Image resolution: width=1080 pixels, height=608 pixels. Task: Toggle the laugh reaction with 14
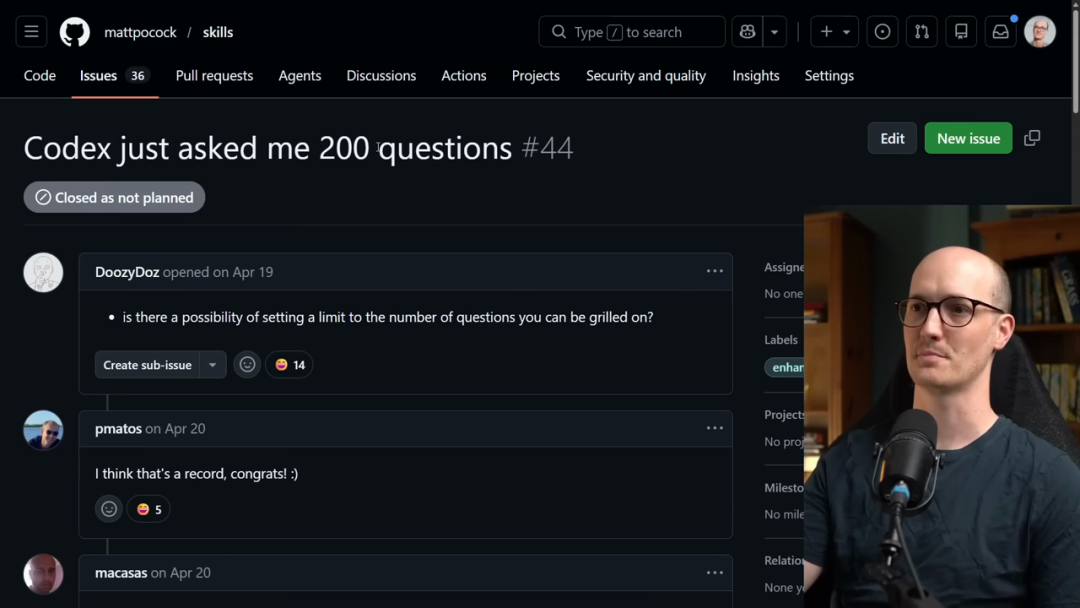click(289, 365)
